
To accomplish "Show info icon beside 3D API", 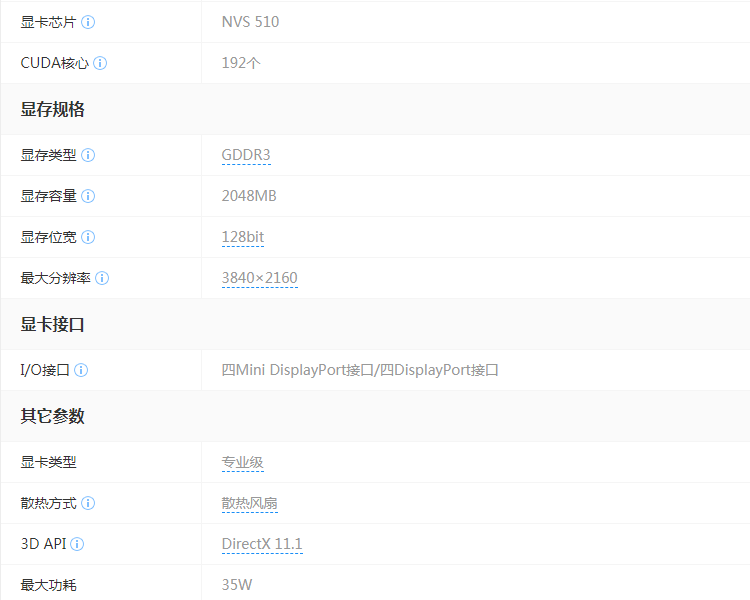I will click(77, 544).
